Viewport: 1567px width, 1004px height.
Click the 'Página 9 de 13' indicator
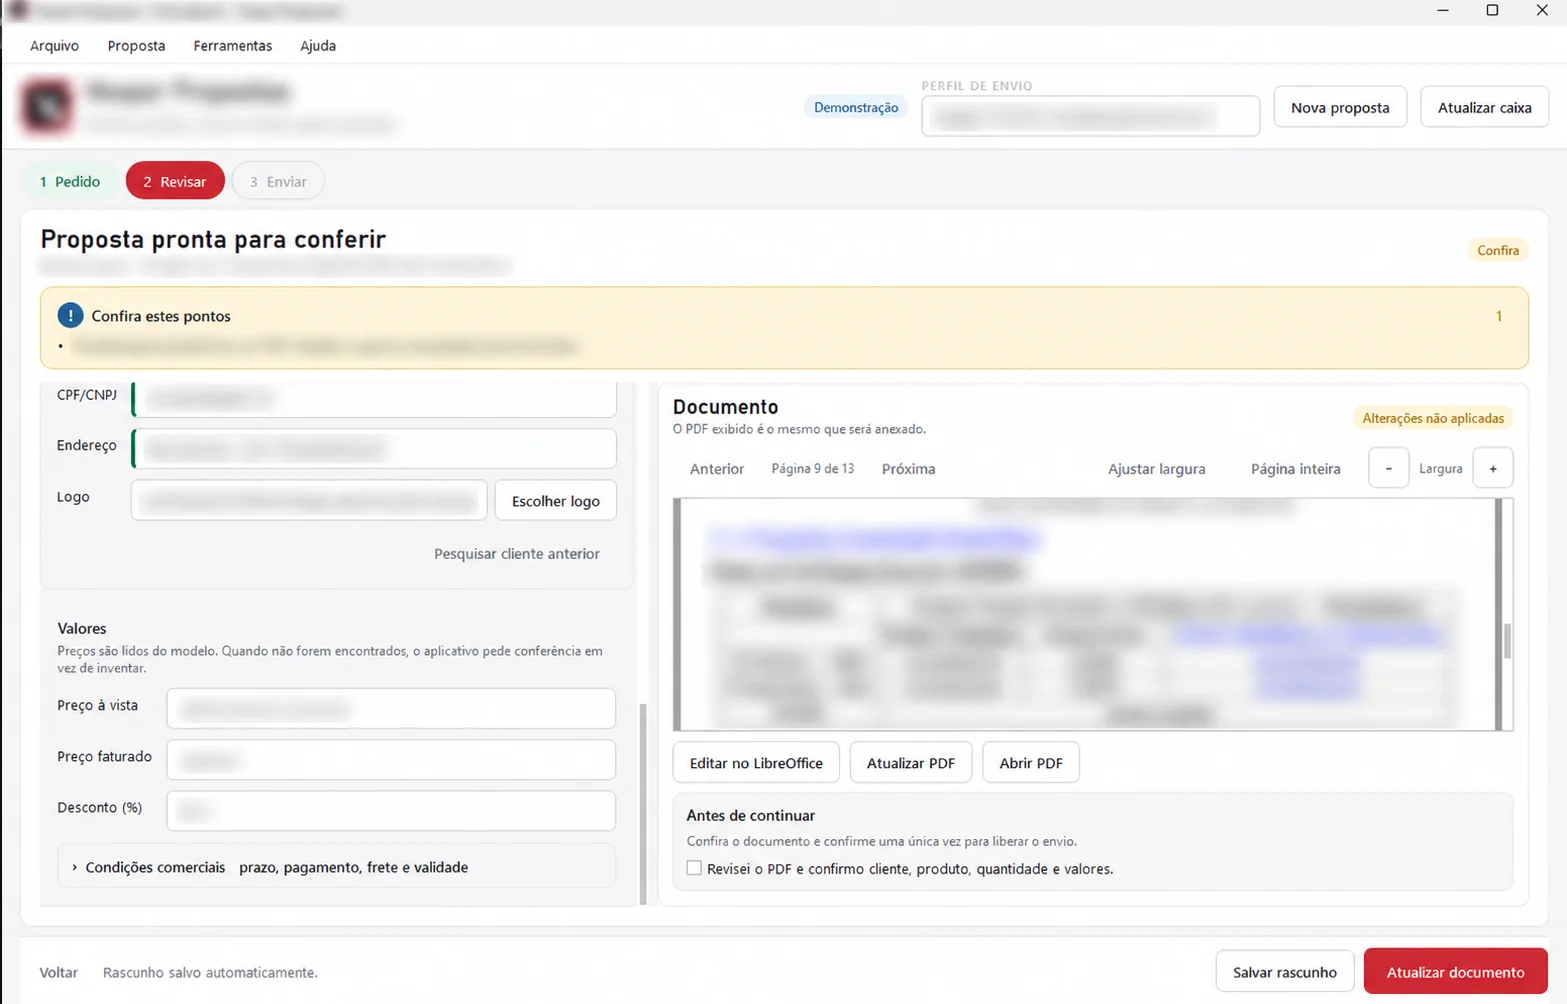(x=812, y=468)
